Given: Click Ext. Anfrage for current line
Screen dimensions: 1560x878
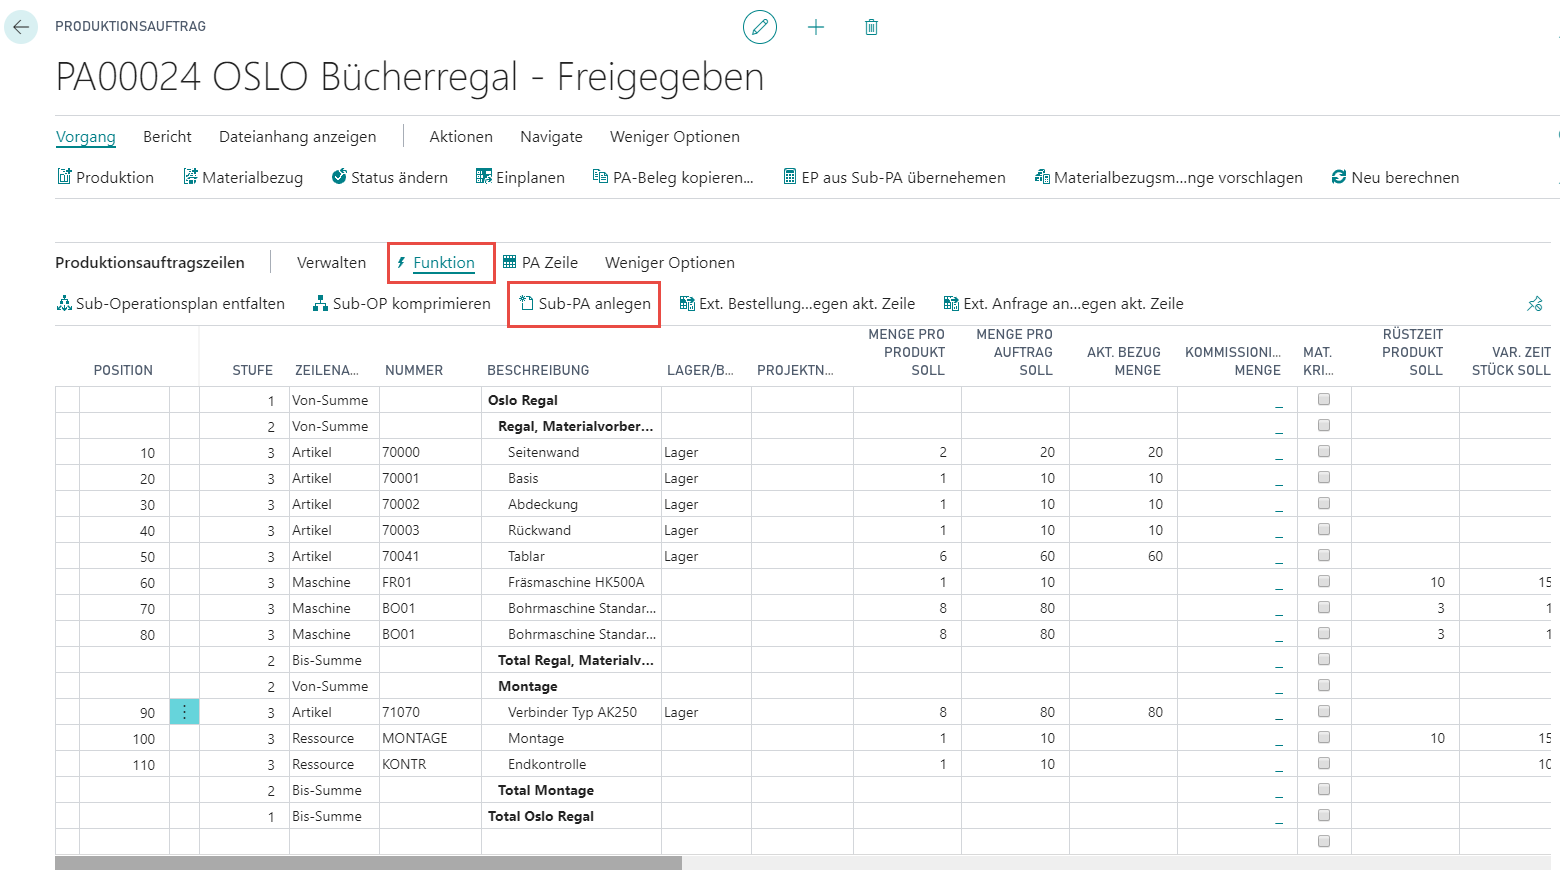Looking at the screenshot, I should point(1064,303).
